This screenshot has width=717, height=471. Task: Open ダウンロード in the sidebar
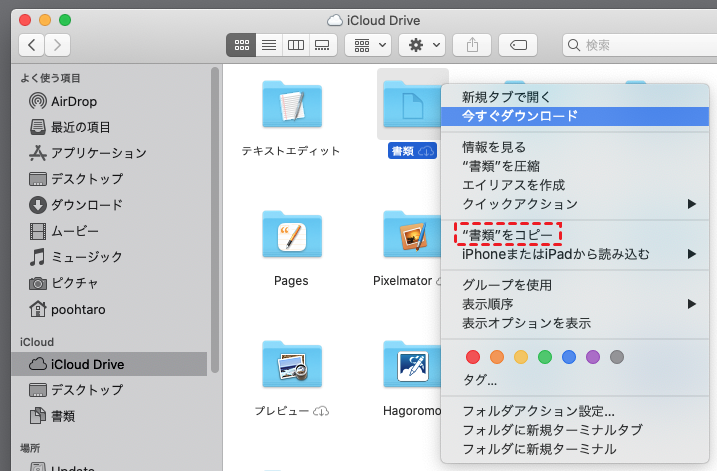(x=86, y=205)
